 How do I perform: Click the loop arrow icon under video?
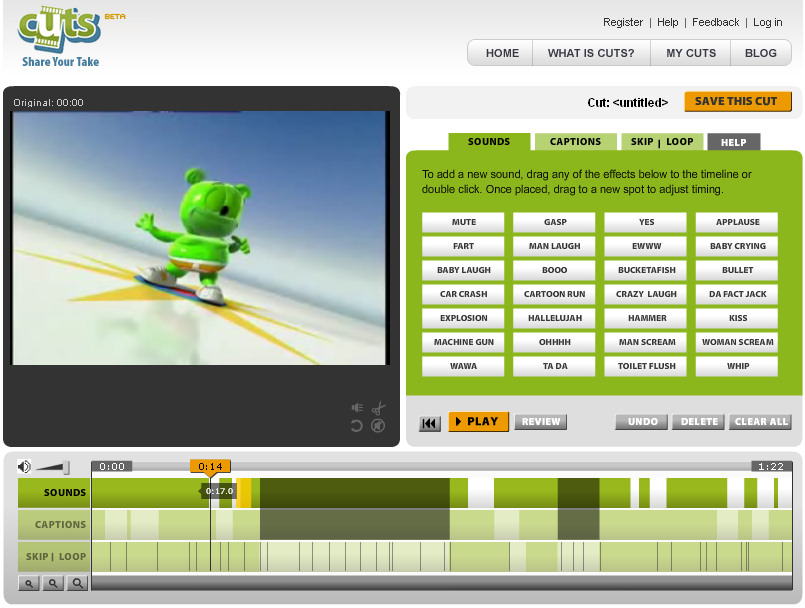click(x=356, y=426)
